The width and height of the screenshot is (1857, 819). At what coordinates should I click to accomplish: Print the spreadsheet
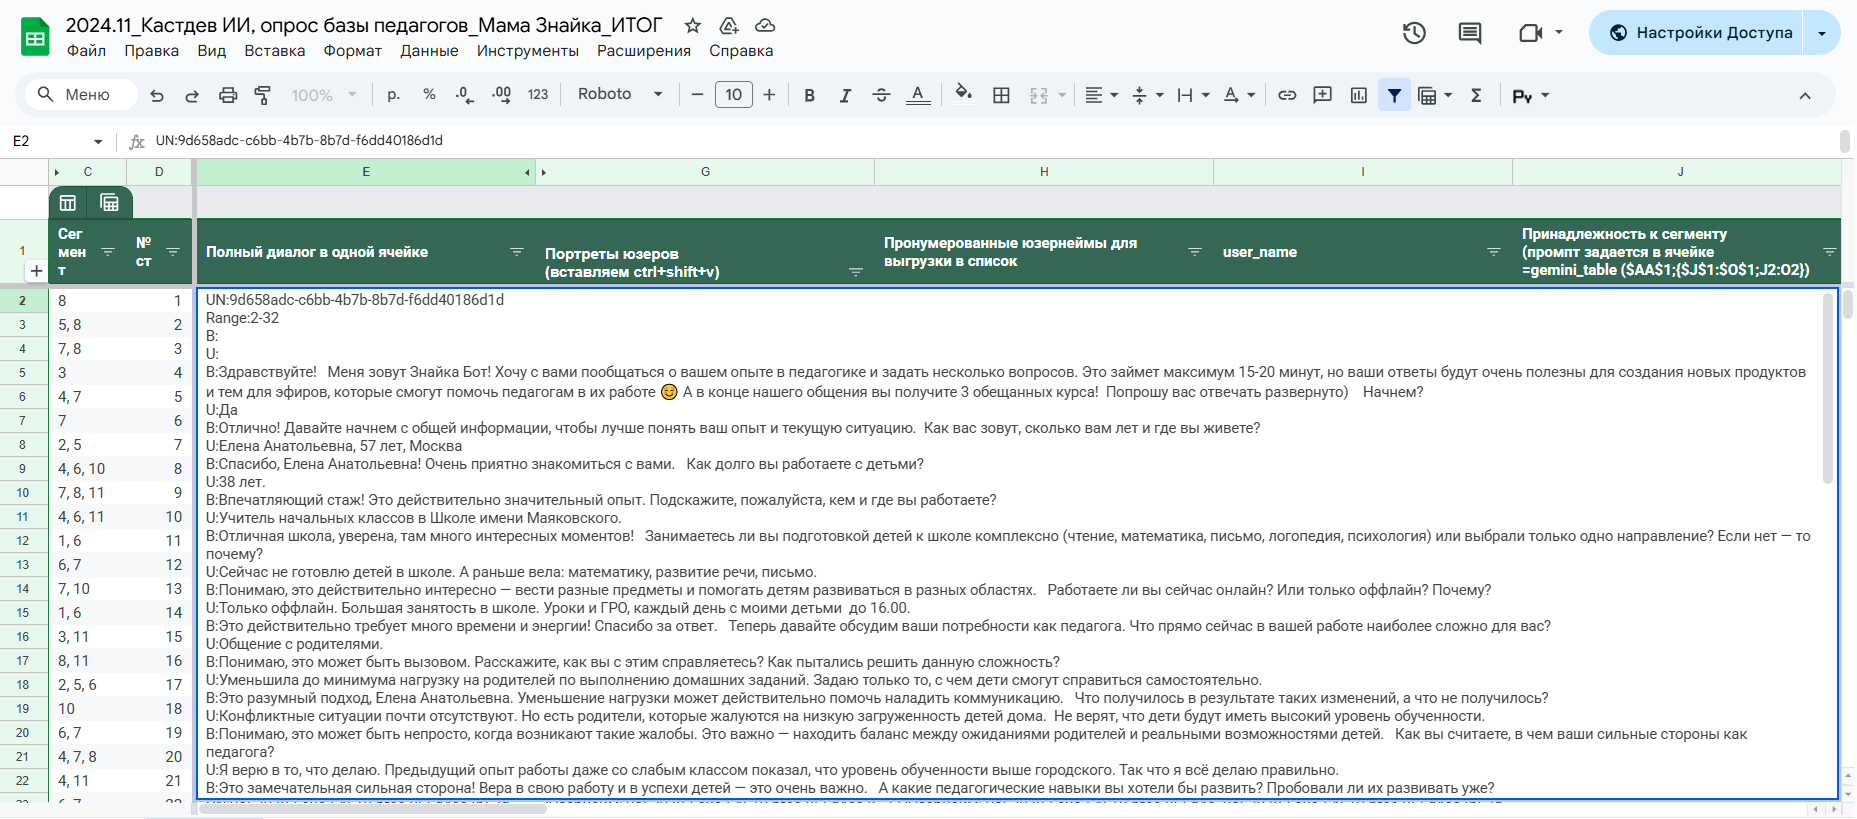tap(228, 95)
